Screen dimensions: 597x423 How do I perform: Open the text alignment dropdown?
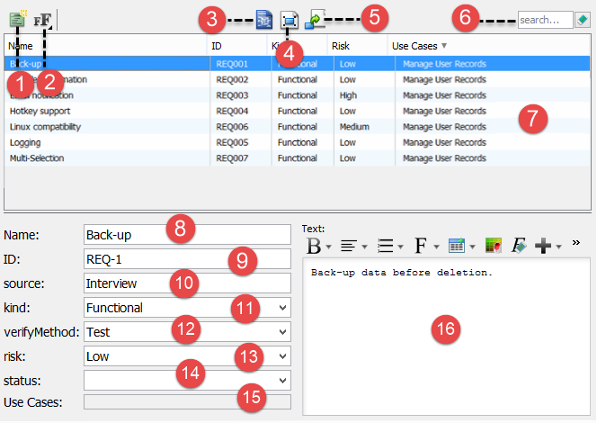(x=364, y=247)
